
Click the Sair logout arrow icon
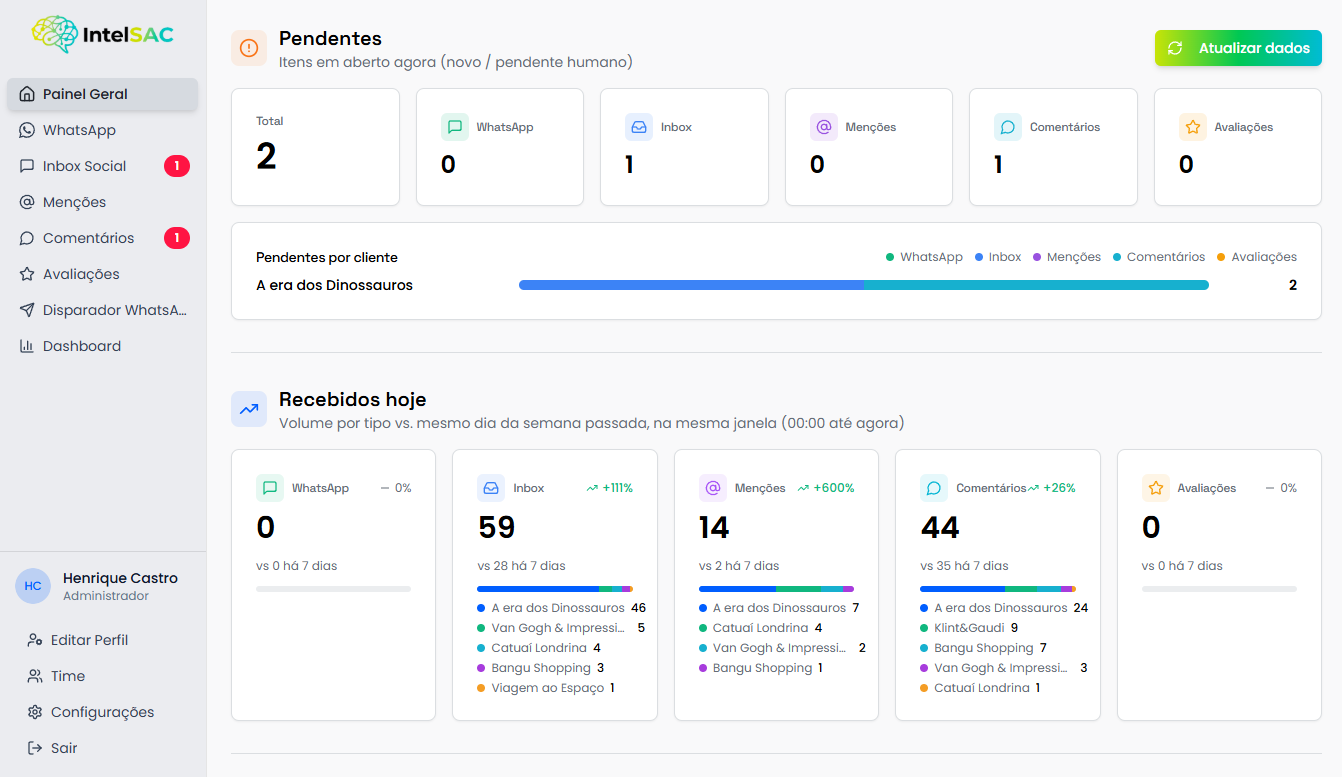(35, 748)
